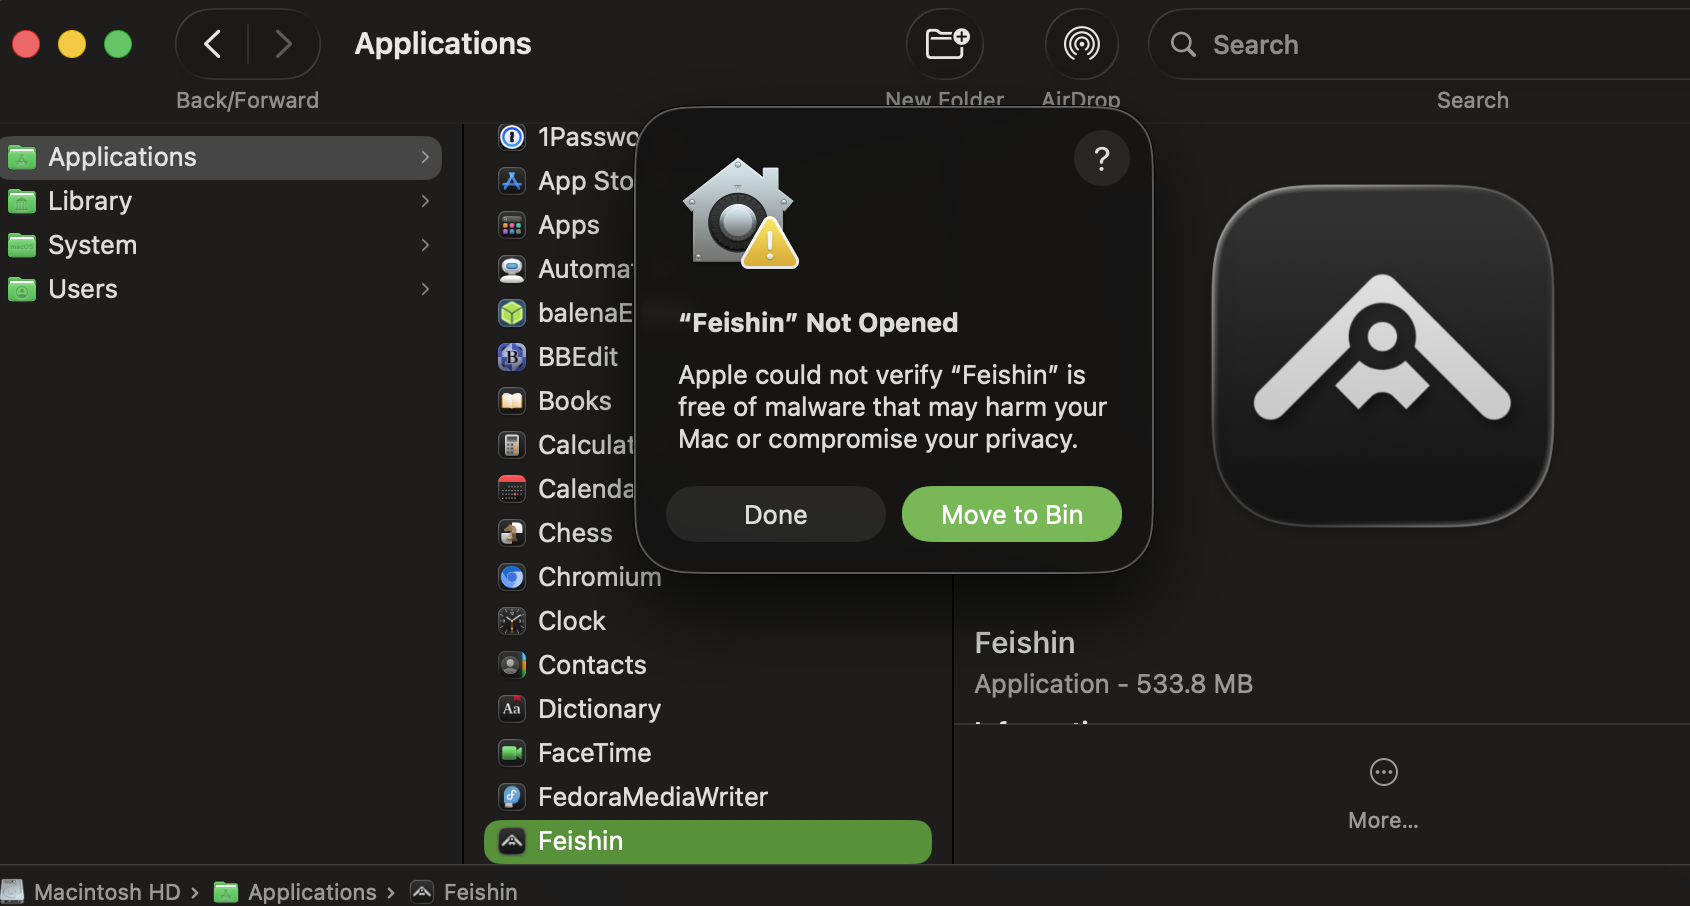The height and width of the screenshot is (906, 1690).
Task: Create a New Folder with the toolbar icon
Action: 946,44
